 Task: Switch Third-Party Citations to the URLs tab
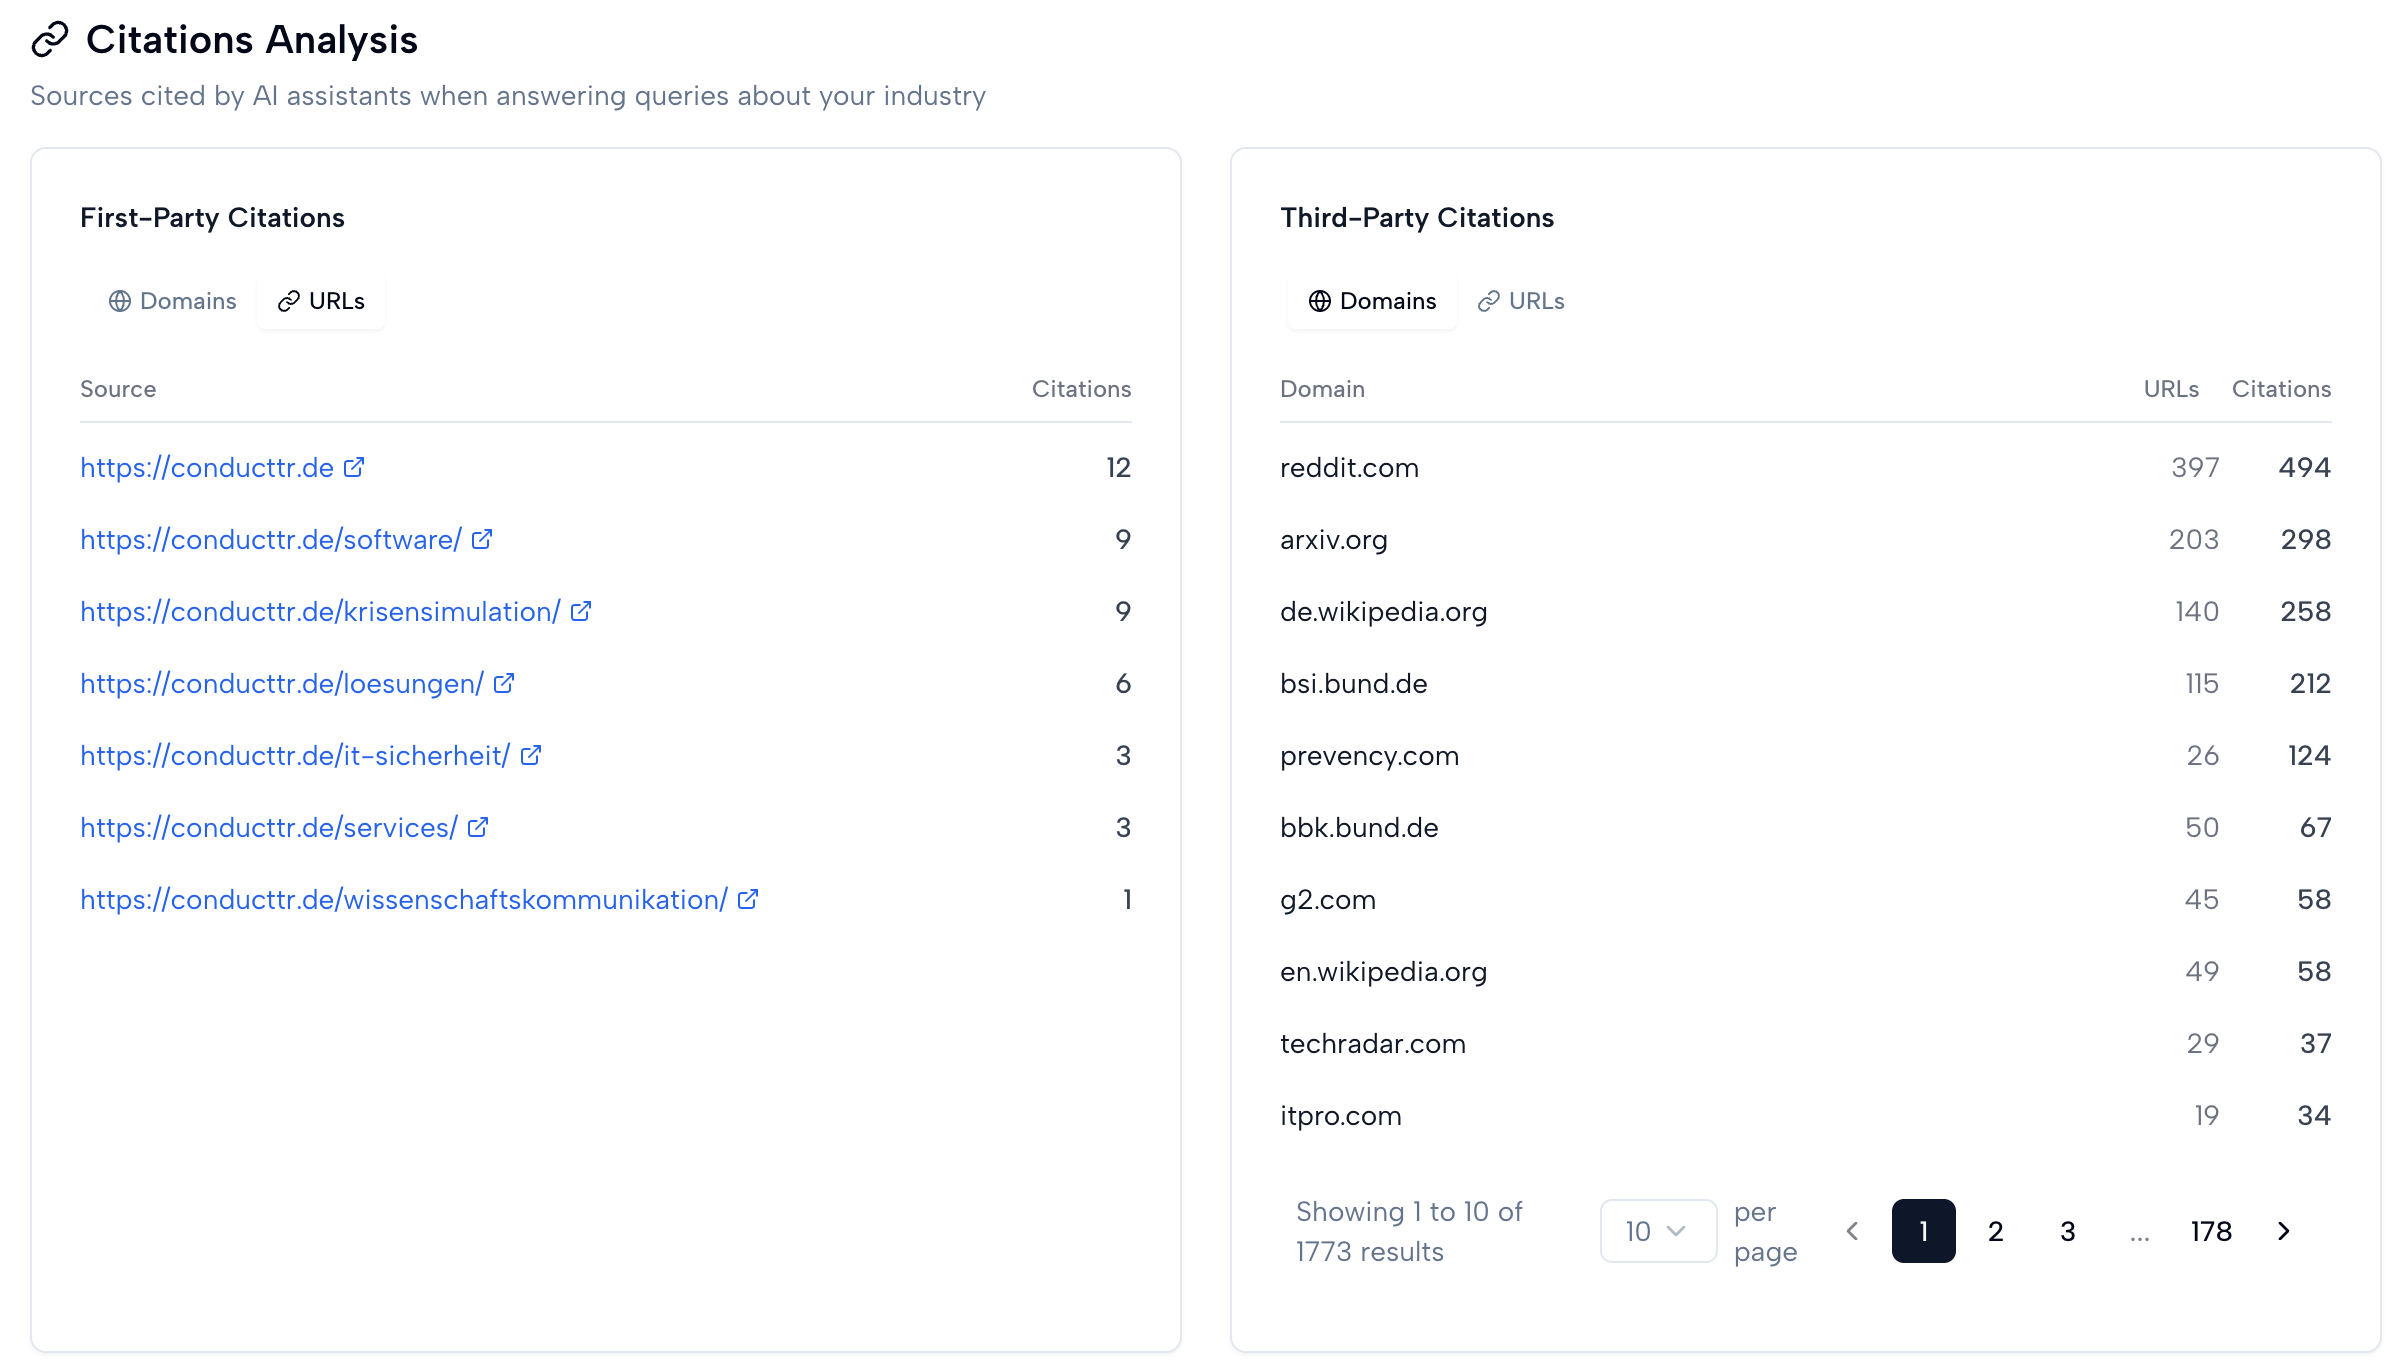(1521, 301)
